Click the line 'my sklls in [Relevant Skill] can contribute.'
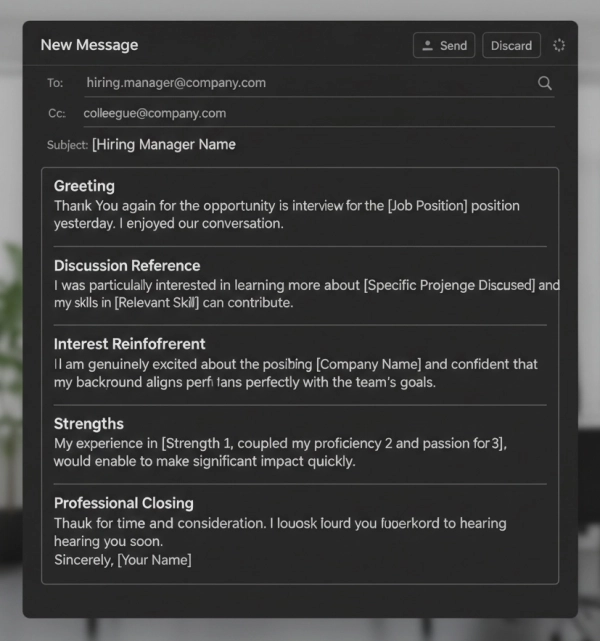Image resolution: width=600 pixels, height=641 pixels. pos(174,303)
